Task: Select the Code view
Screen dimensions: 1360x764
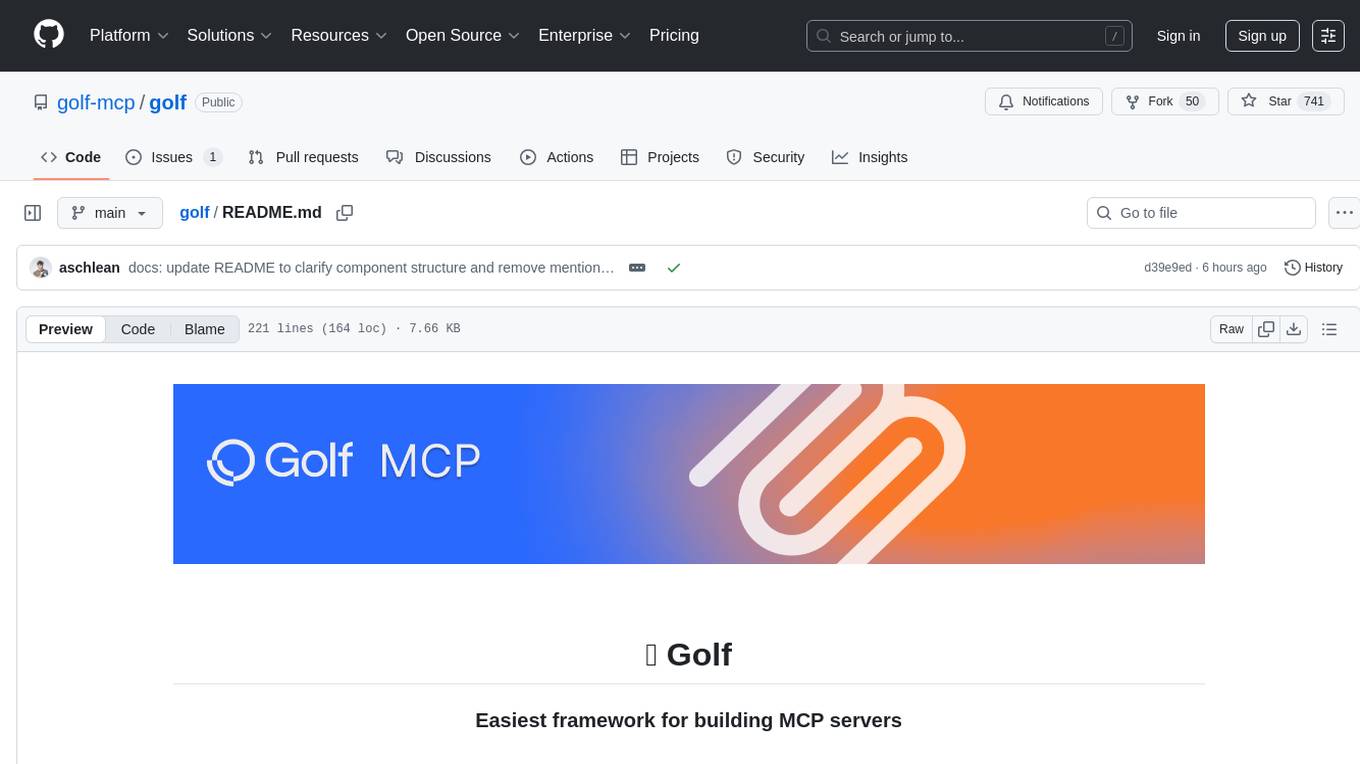Action: (x=138, y=329)
